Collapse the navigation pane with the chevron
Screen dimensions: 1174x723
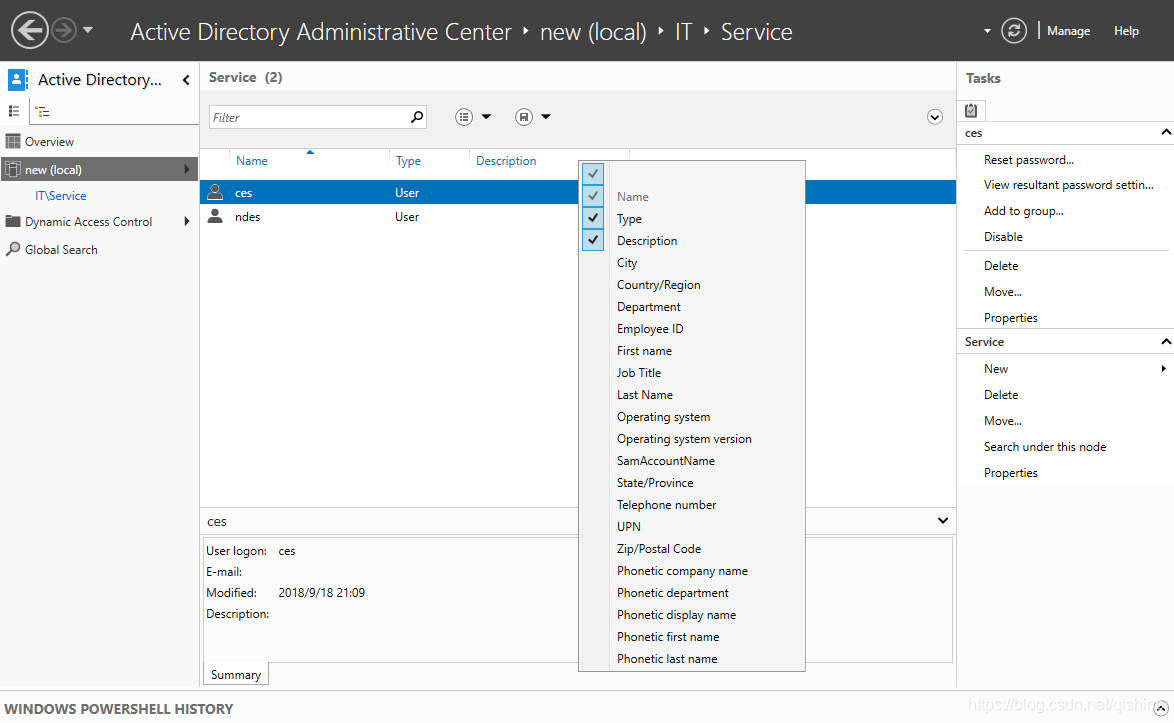click(186, 80)
